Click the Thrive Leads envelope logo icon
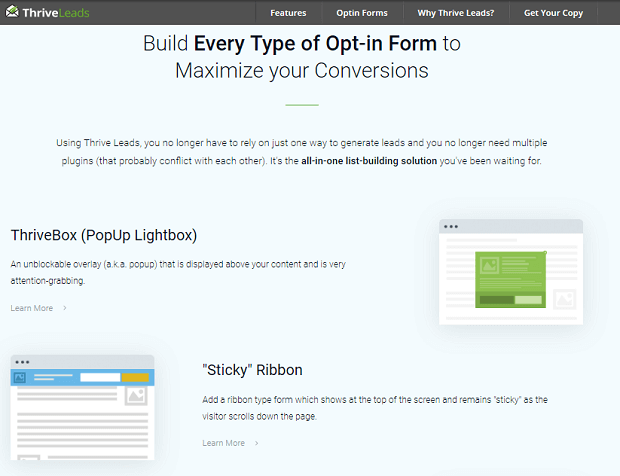Image resolution: width=620 pixels, height=476 pixels. [12, 12]
